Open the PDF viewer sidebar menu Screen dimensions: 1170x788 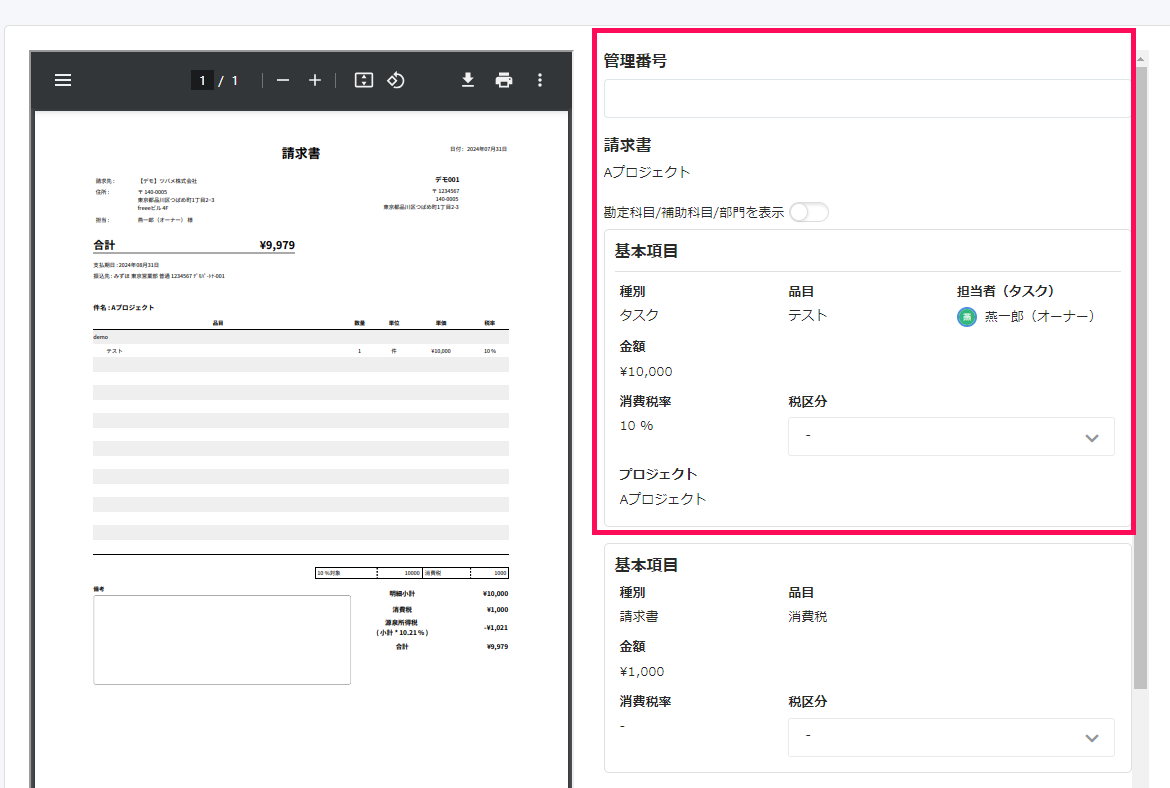click(63, 80)
